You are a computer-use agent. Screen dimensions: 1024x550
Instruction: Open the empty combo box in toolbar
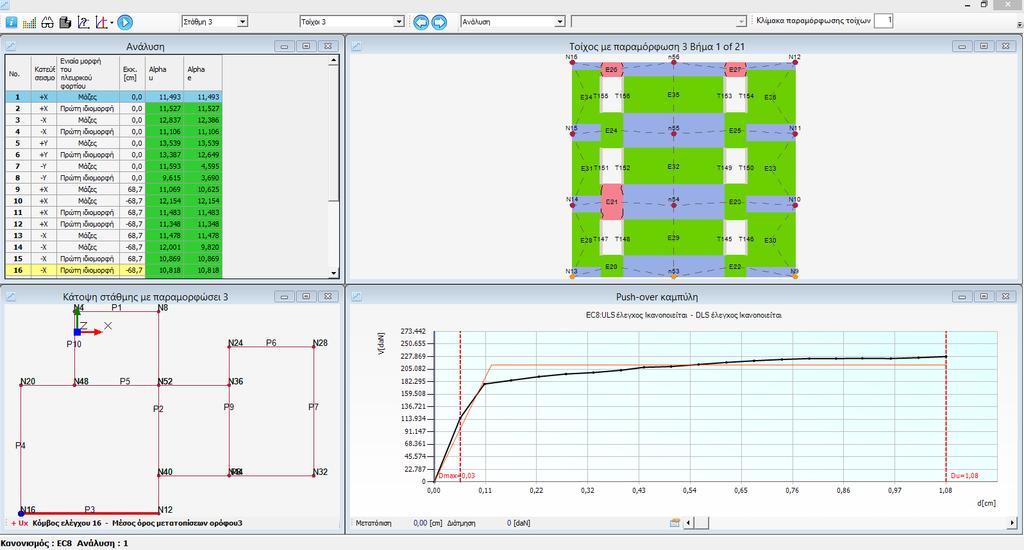(x=658, y=22)
